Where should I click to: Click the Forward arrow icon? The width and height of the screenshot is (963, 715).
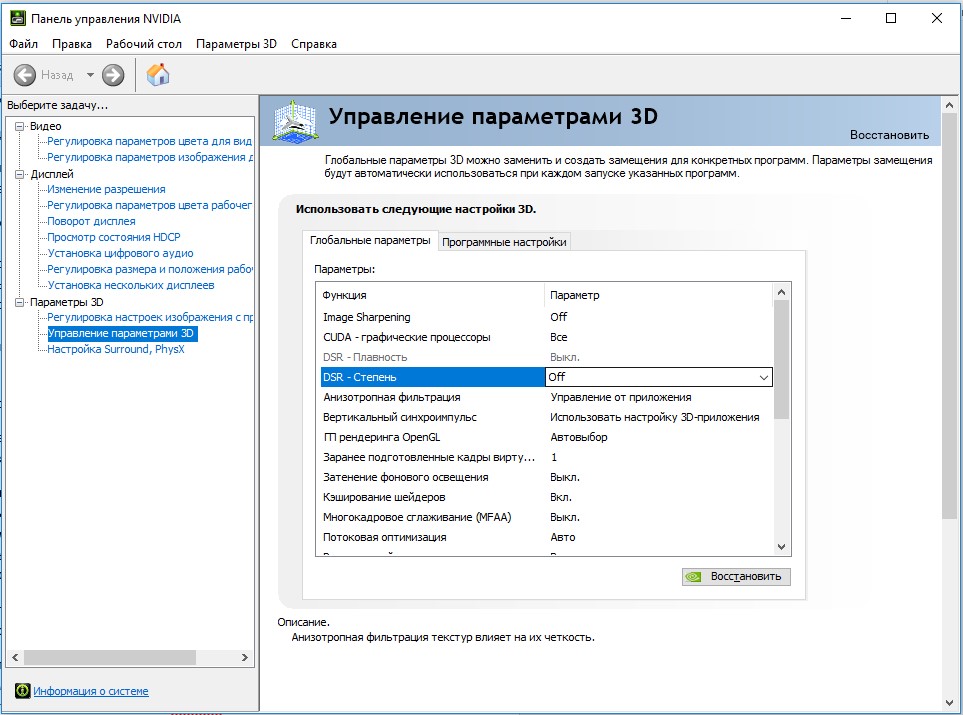tap(113, 75)
